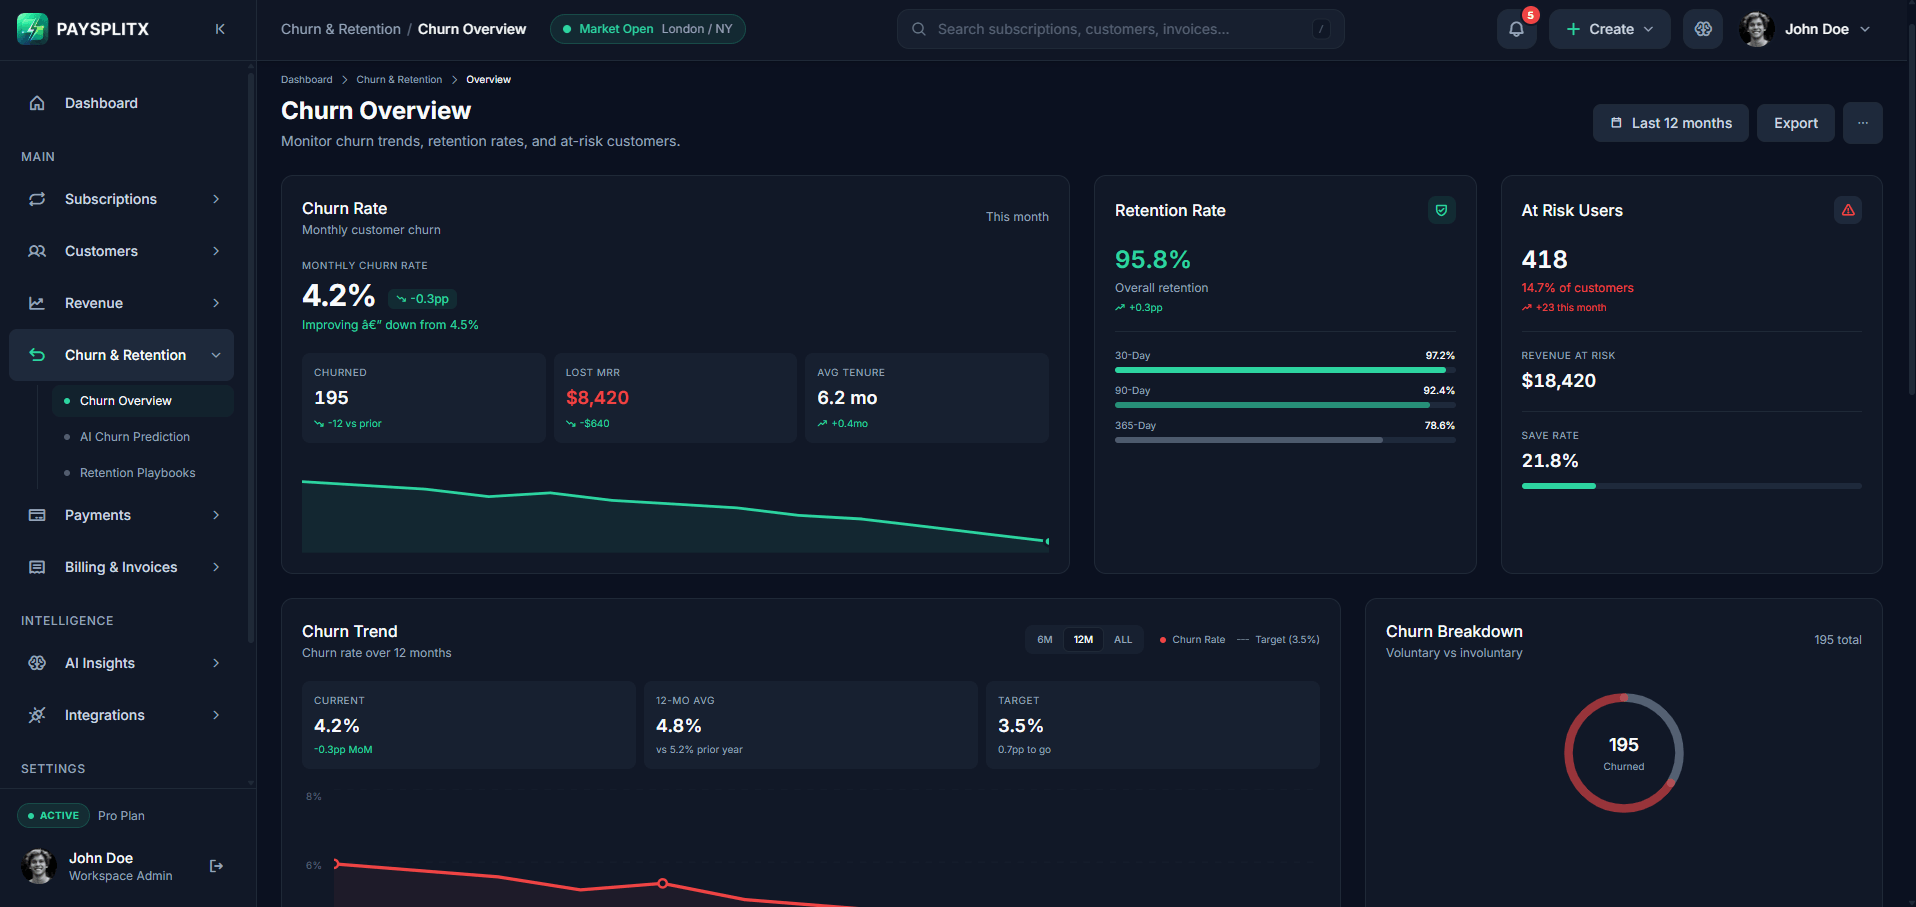This screenshot has height=907, width=1916.
Task: Click the Export button
Action: [x=1795, y=123]
